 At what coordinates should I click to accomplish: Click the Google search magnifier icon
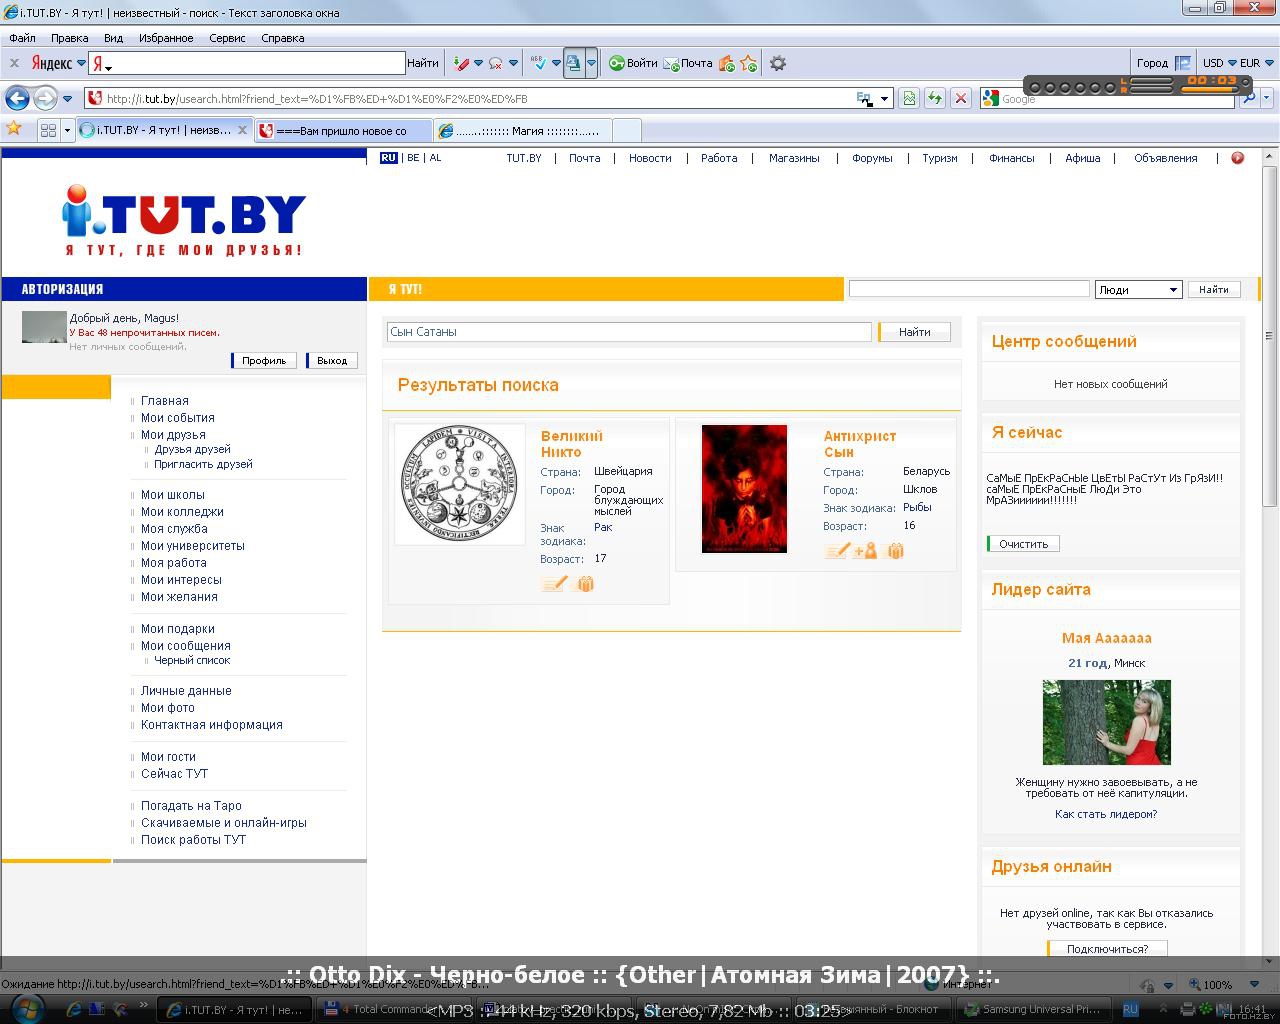point(1248,98)
